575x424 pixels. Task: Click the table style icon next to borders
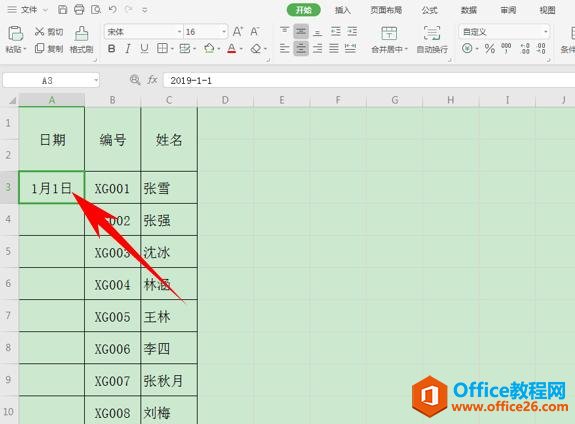pos(185,48)
